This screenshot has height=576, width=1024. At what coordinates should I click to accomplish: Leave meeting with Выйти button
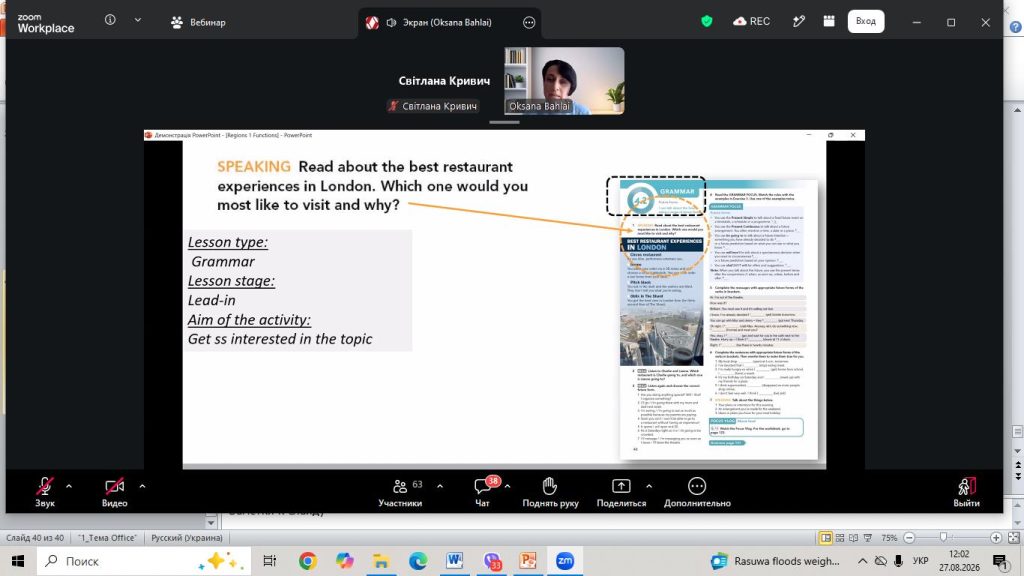pyautogui.click(x=966, y=492)
